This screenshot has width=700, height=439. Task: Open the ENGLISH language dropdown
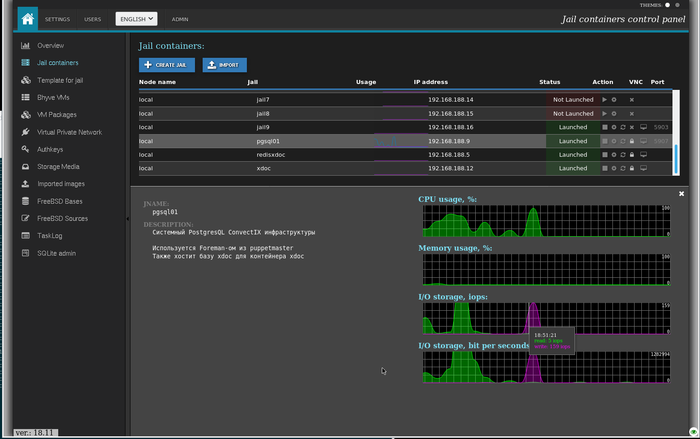coord(136,18)
